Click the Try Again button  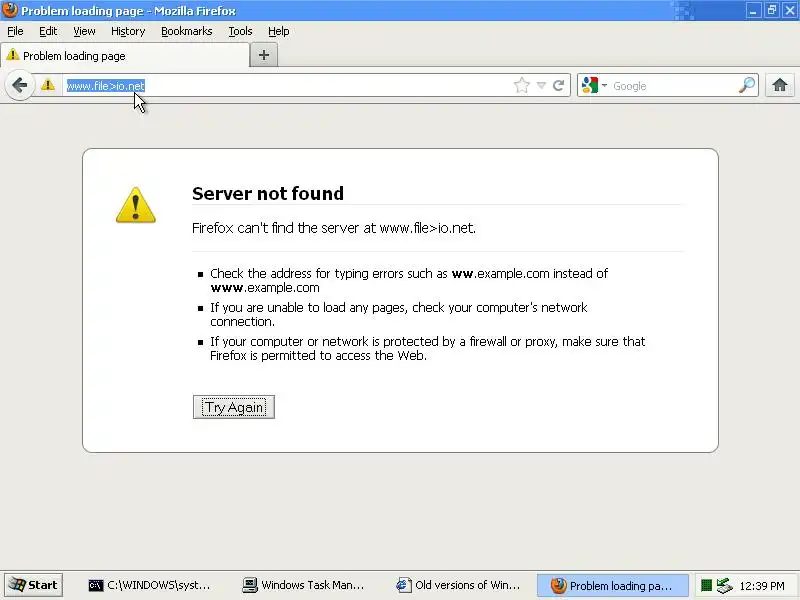[234, 407]
